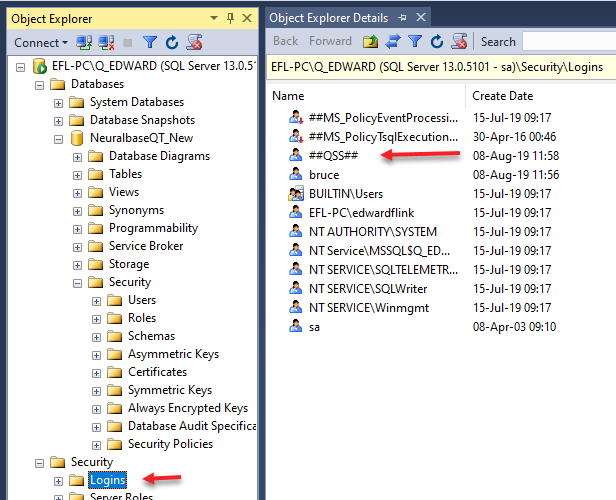
Task: Open Activity Monitor icon in Object Explorer toolbar
Action: (194, 42)
